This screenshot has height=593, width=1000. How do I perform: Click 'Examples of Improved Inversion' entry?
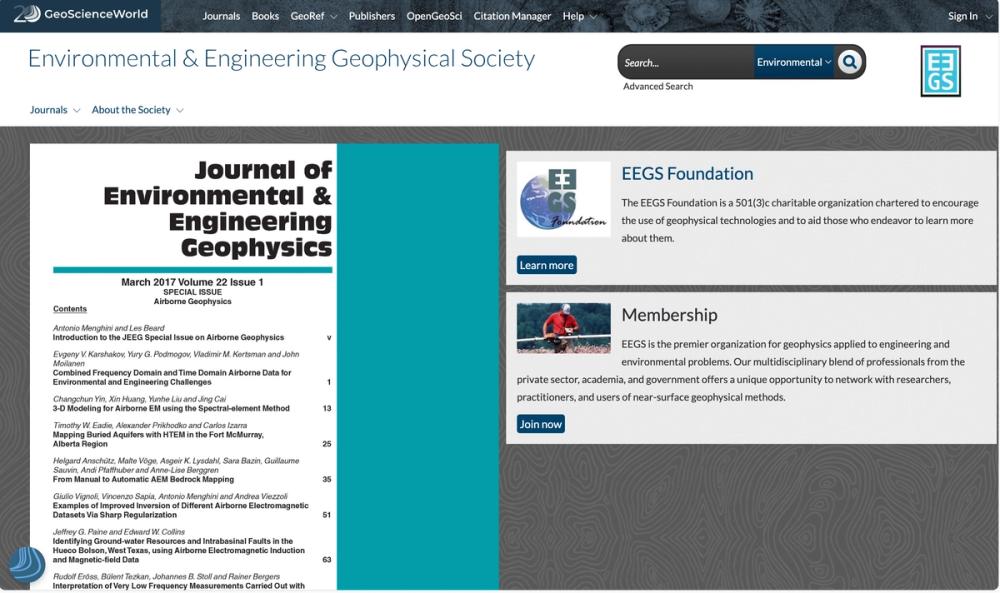point(180,509)
